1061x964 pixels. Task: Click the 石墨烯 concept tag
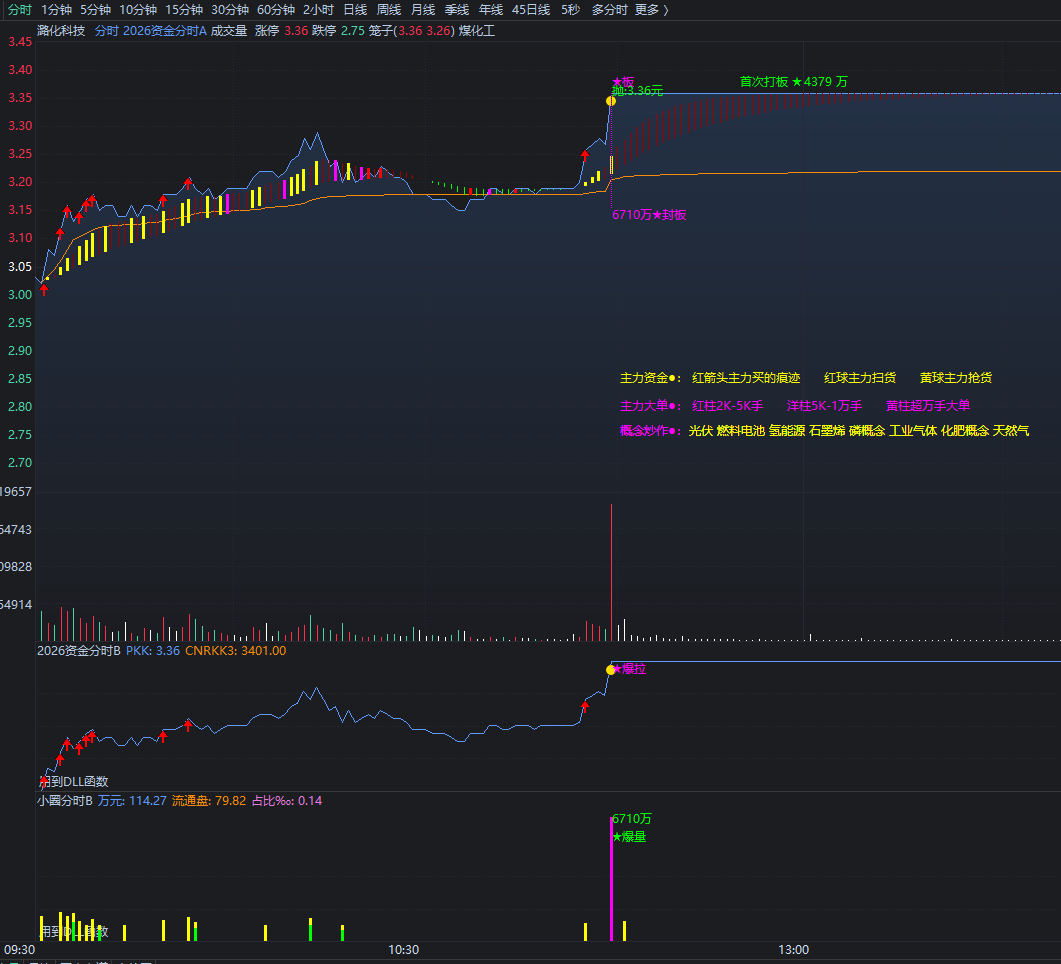coord(827,430)
